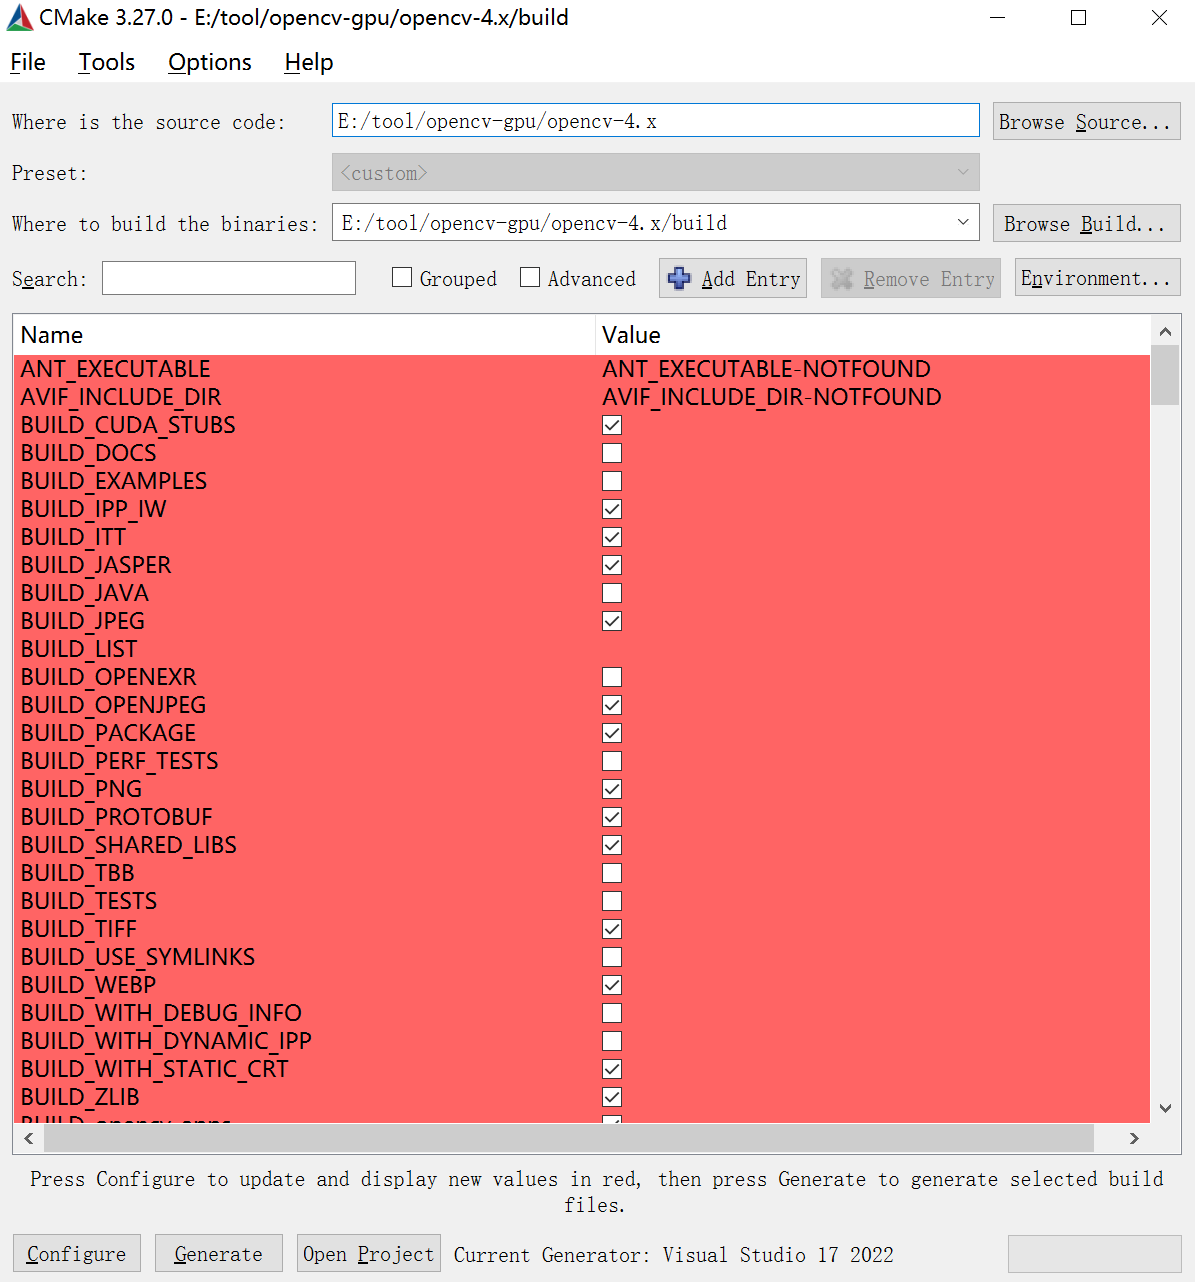
Task: Click the blue plus icon on Add Entry
Action: [x=679, y=279]
